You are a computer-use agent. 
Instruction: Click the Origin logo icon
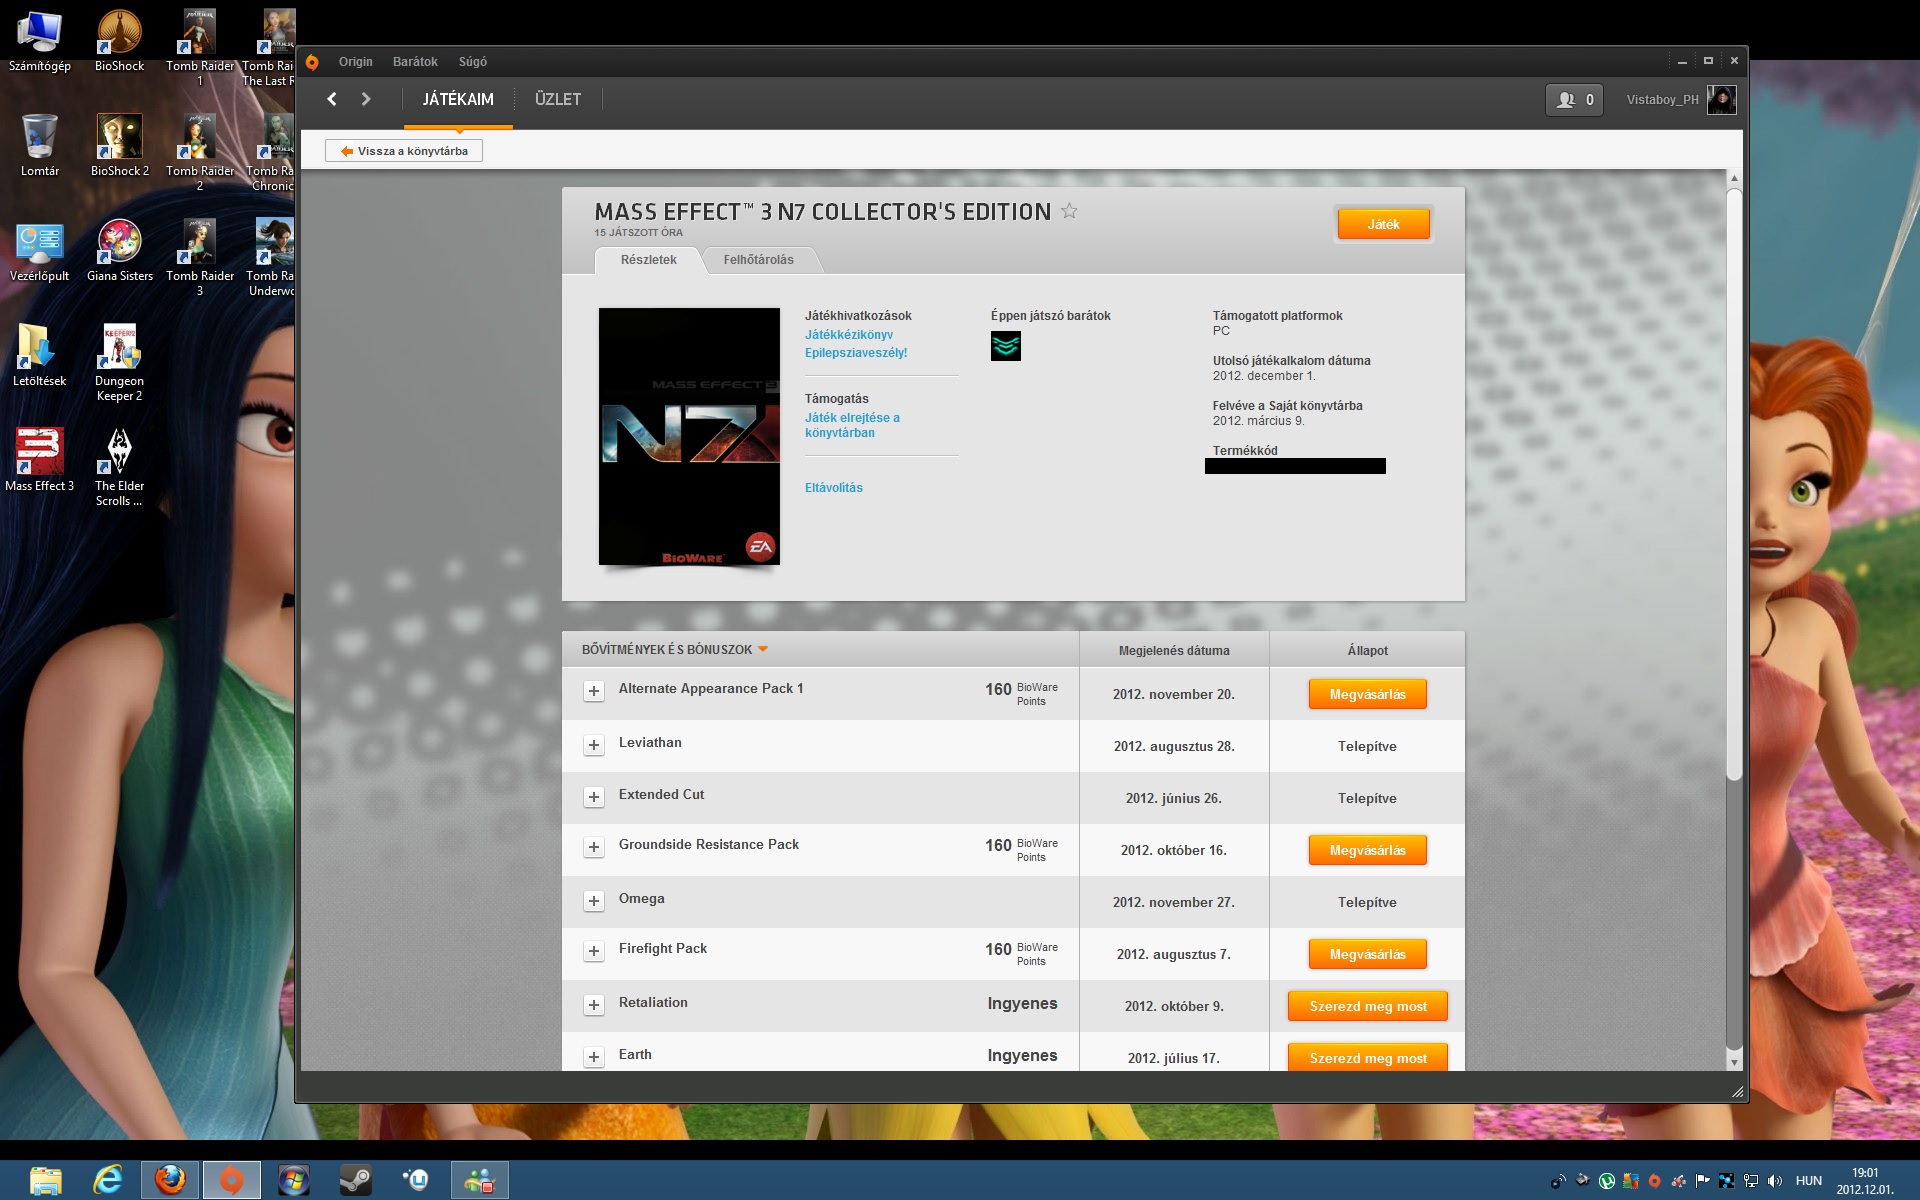coord(312,62)
